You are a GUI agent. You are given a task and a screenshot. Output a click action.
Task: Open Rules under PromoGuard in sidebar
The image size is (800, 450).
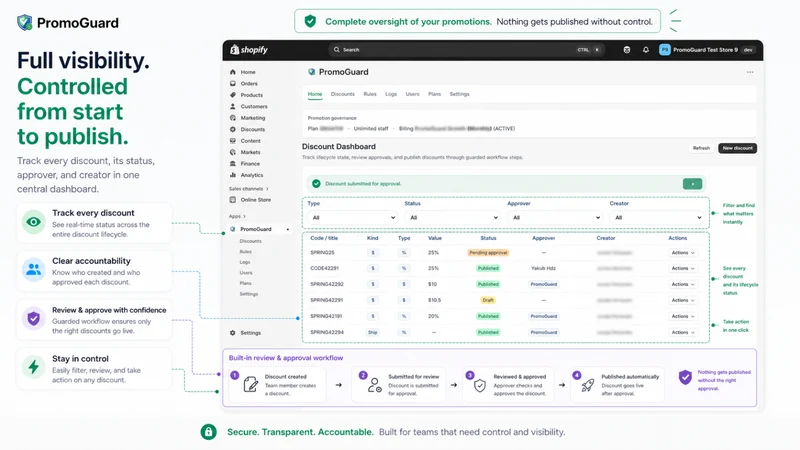[245, 252]
